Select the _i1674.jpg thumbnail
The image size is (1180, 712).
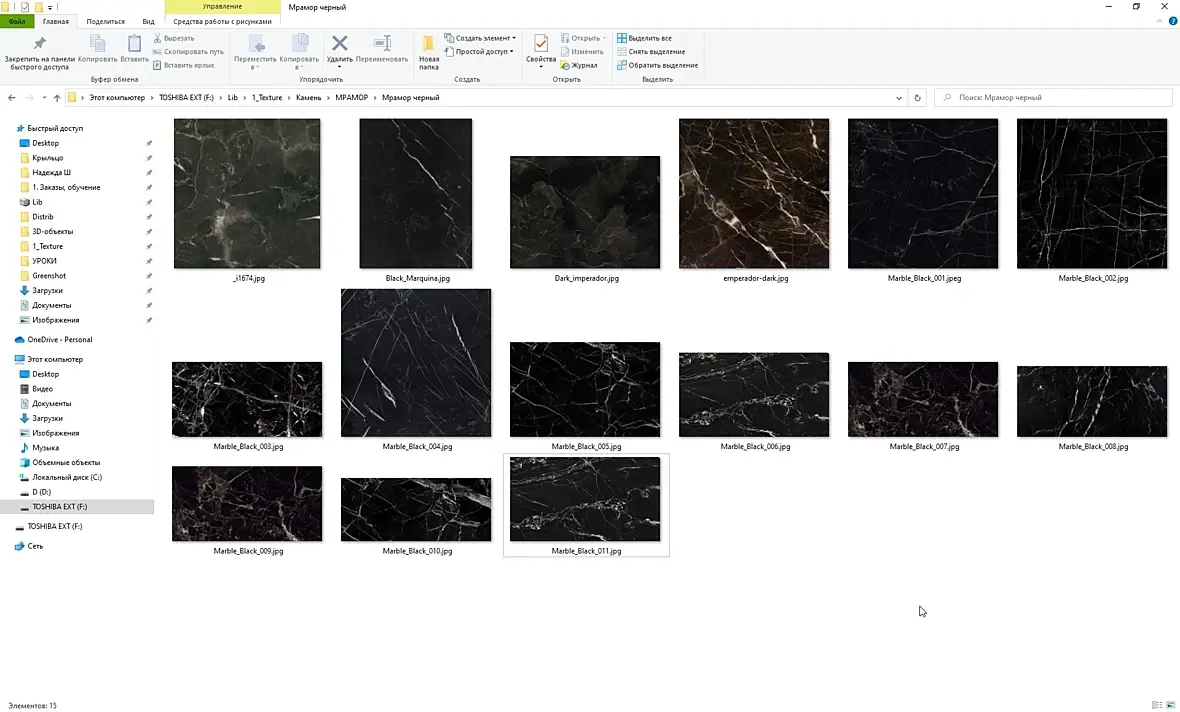(x=247, y=193)
